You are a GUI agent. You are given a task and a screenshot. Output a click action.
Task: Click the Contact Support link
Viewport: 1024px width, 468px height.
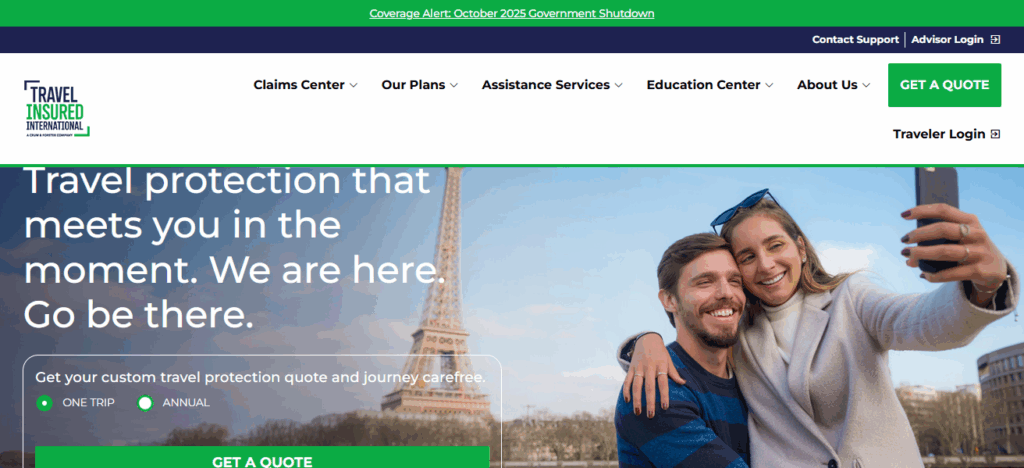(856, 40)
